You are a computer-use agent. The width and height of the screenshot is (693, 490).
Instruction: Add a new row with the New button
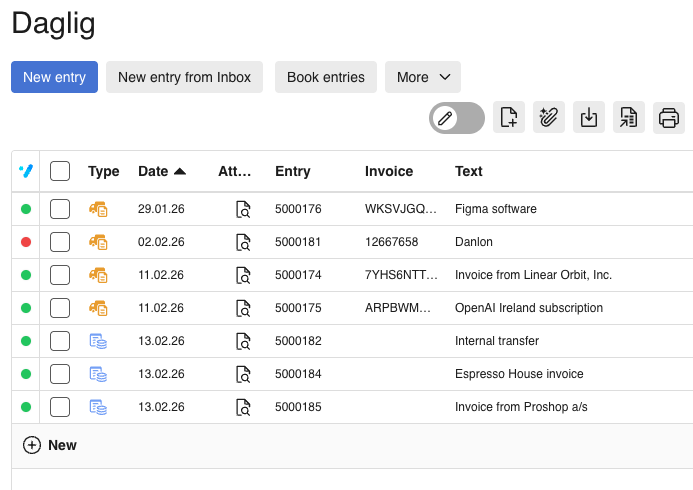pyautogui.click(x=50, y=445)
